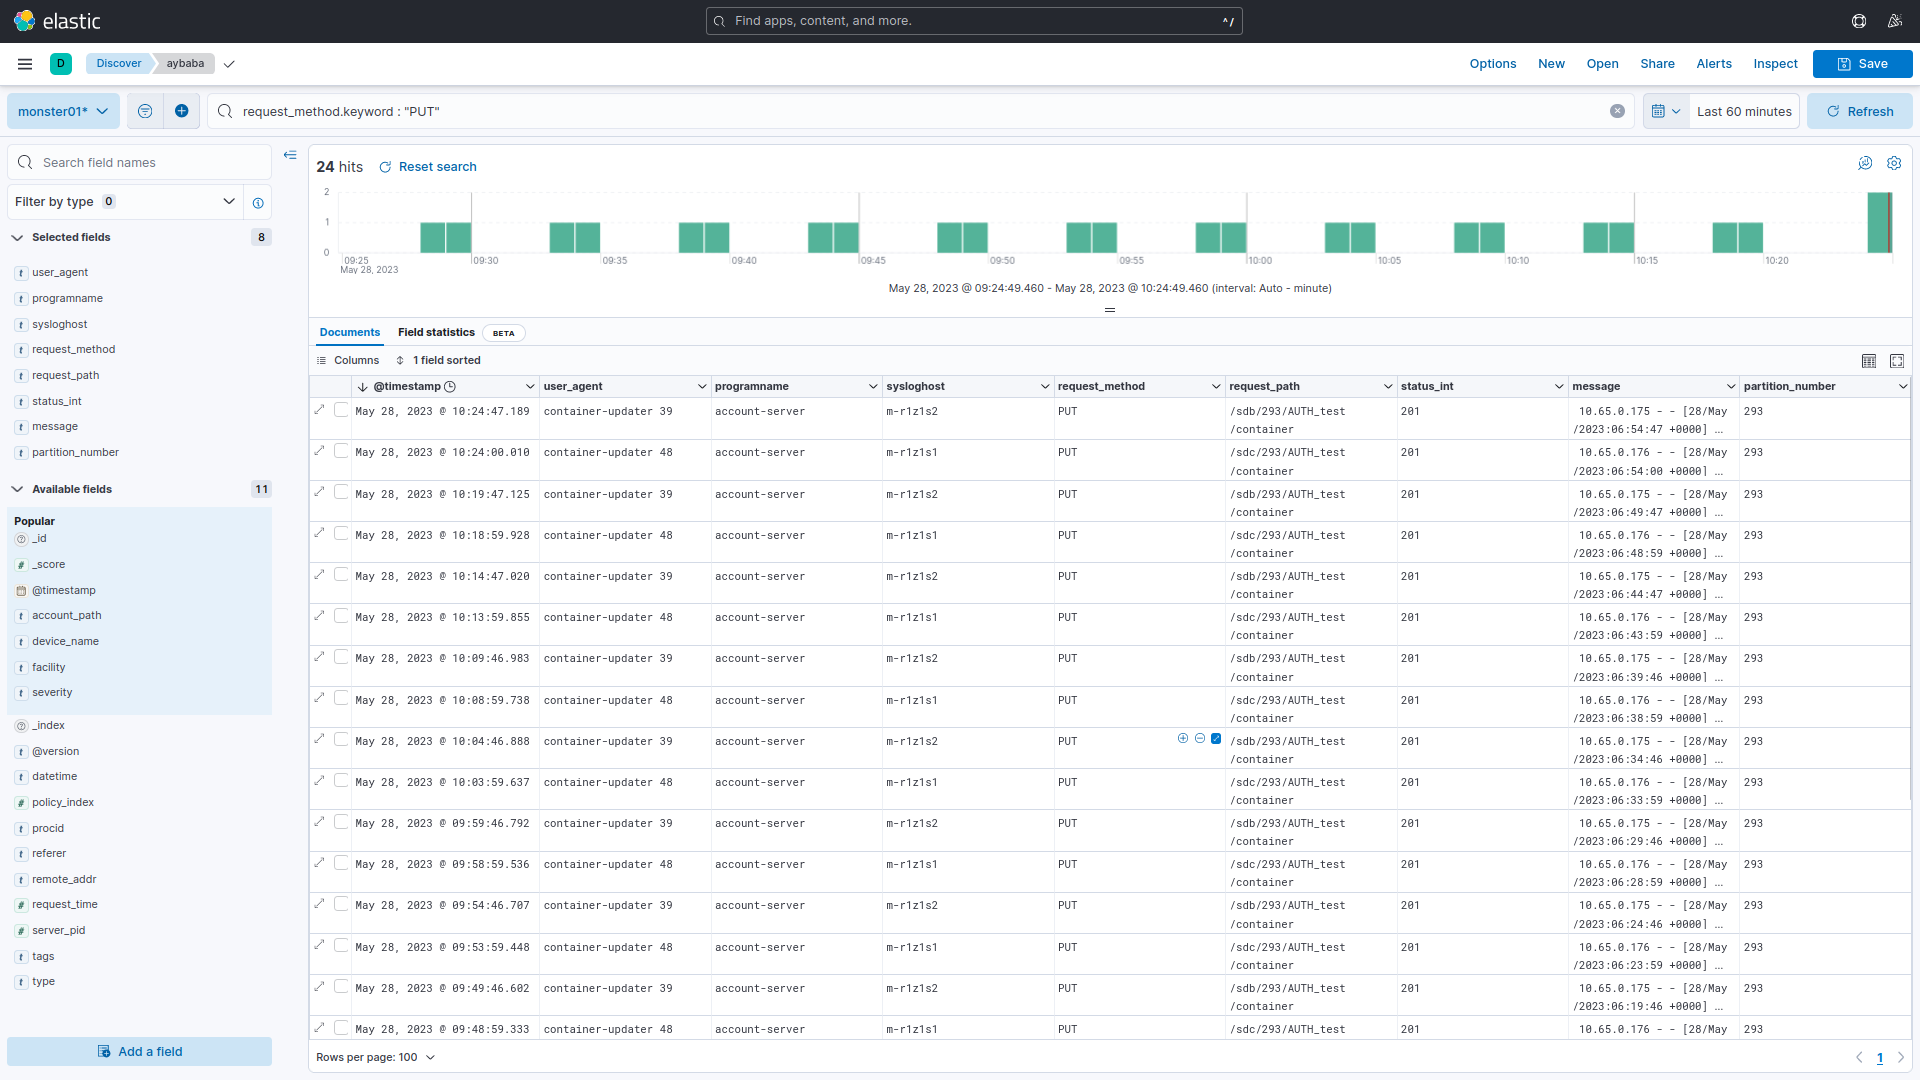Open the hamburger navigation menu
Screen dimensions: 1920x1080
click(x=25, y=64)
